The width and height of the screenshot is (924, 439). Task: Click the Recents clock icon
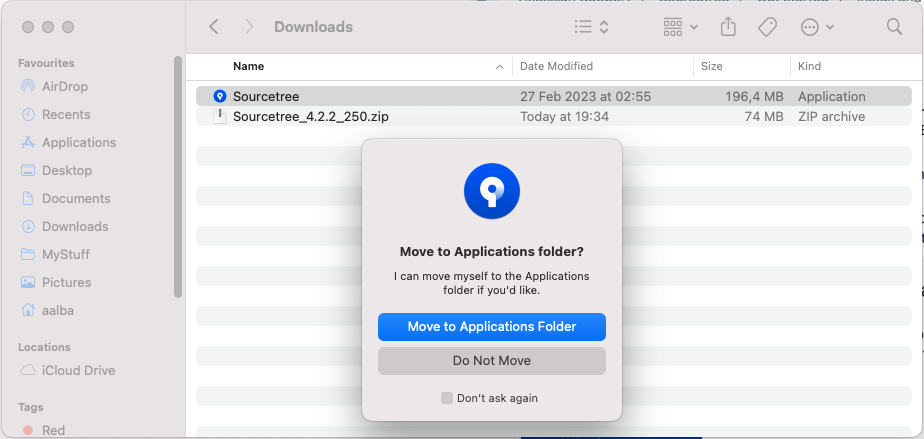point(28,114)
